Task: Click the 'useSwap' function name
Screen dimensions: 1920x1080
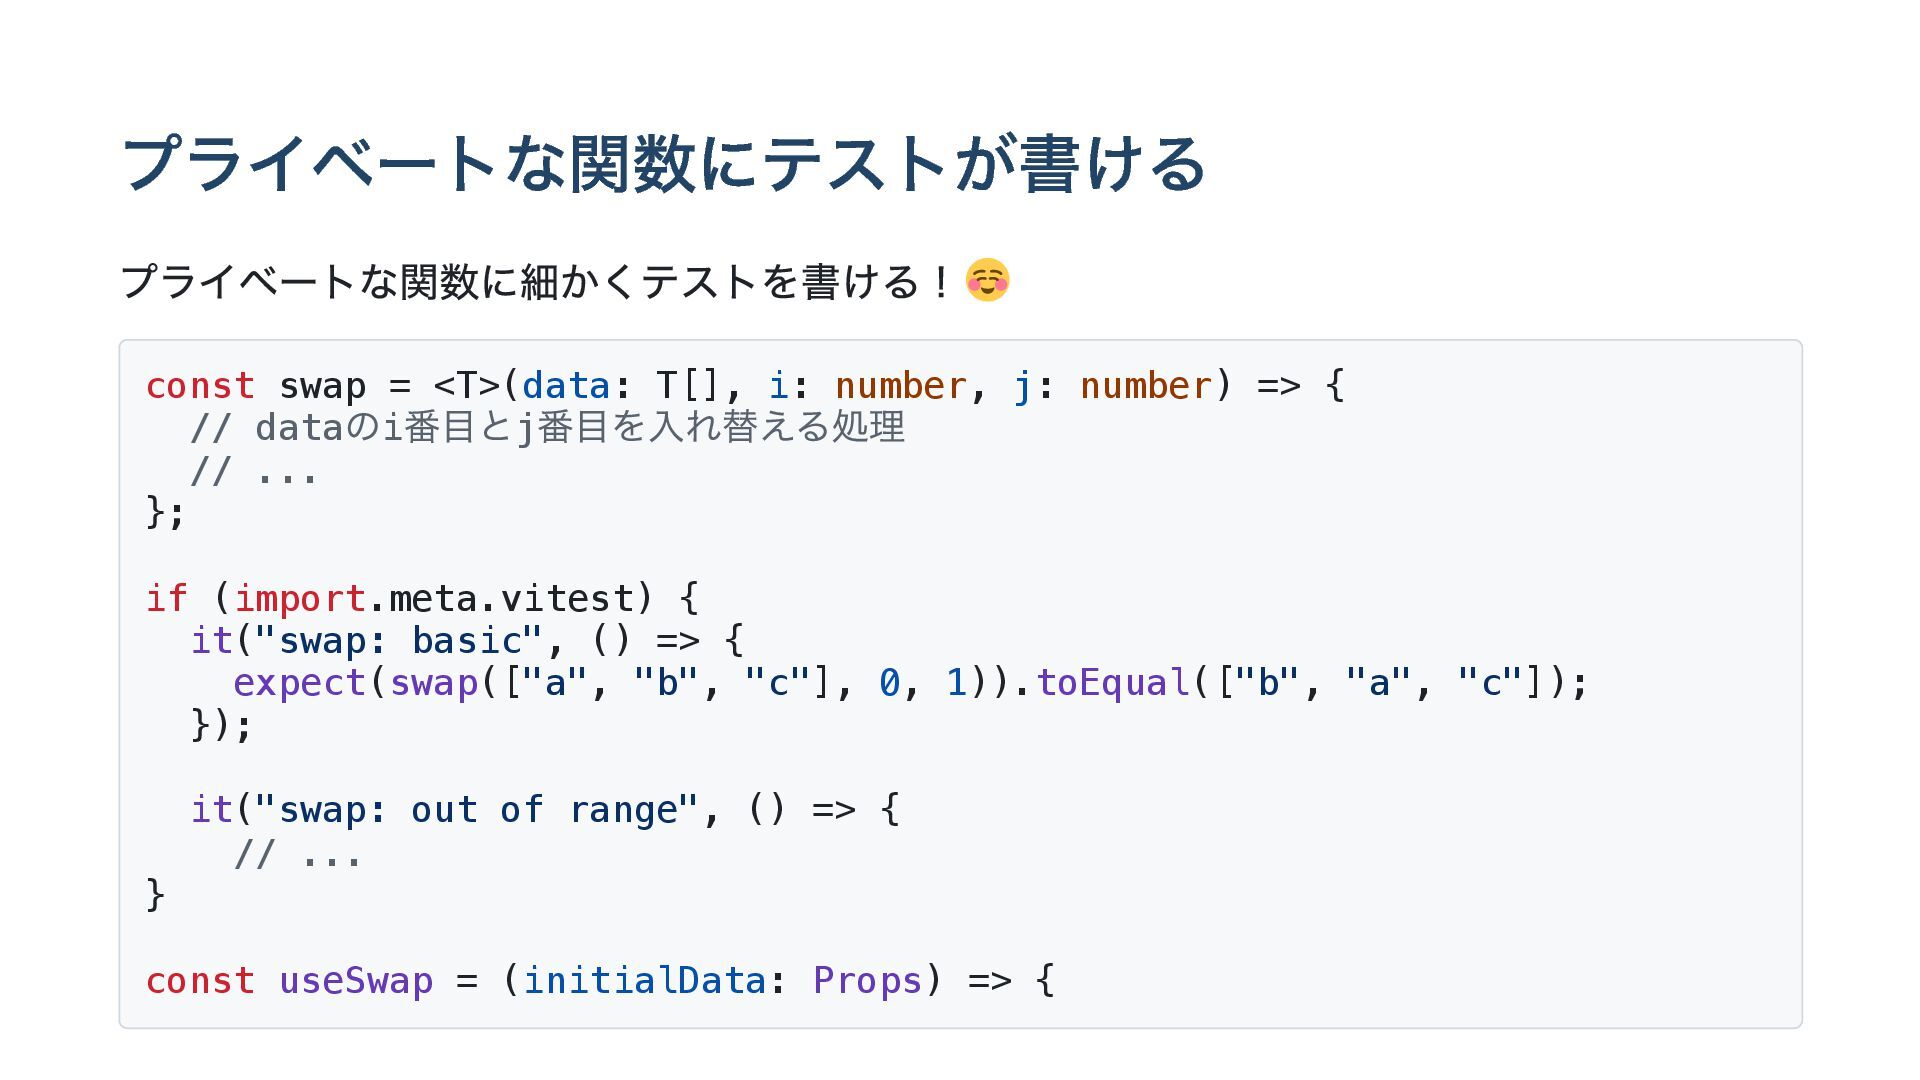Action: (356, 980)
